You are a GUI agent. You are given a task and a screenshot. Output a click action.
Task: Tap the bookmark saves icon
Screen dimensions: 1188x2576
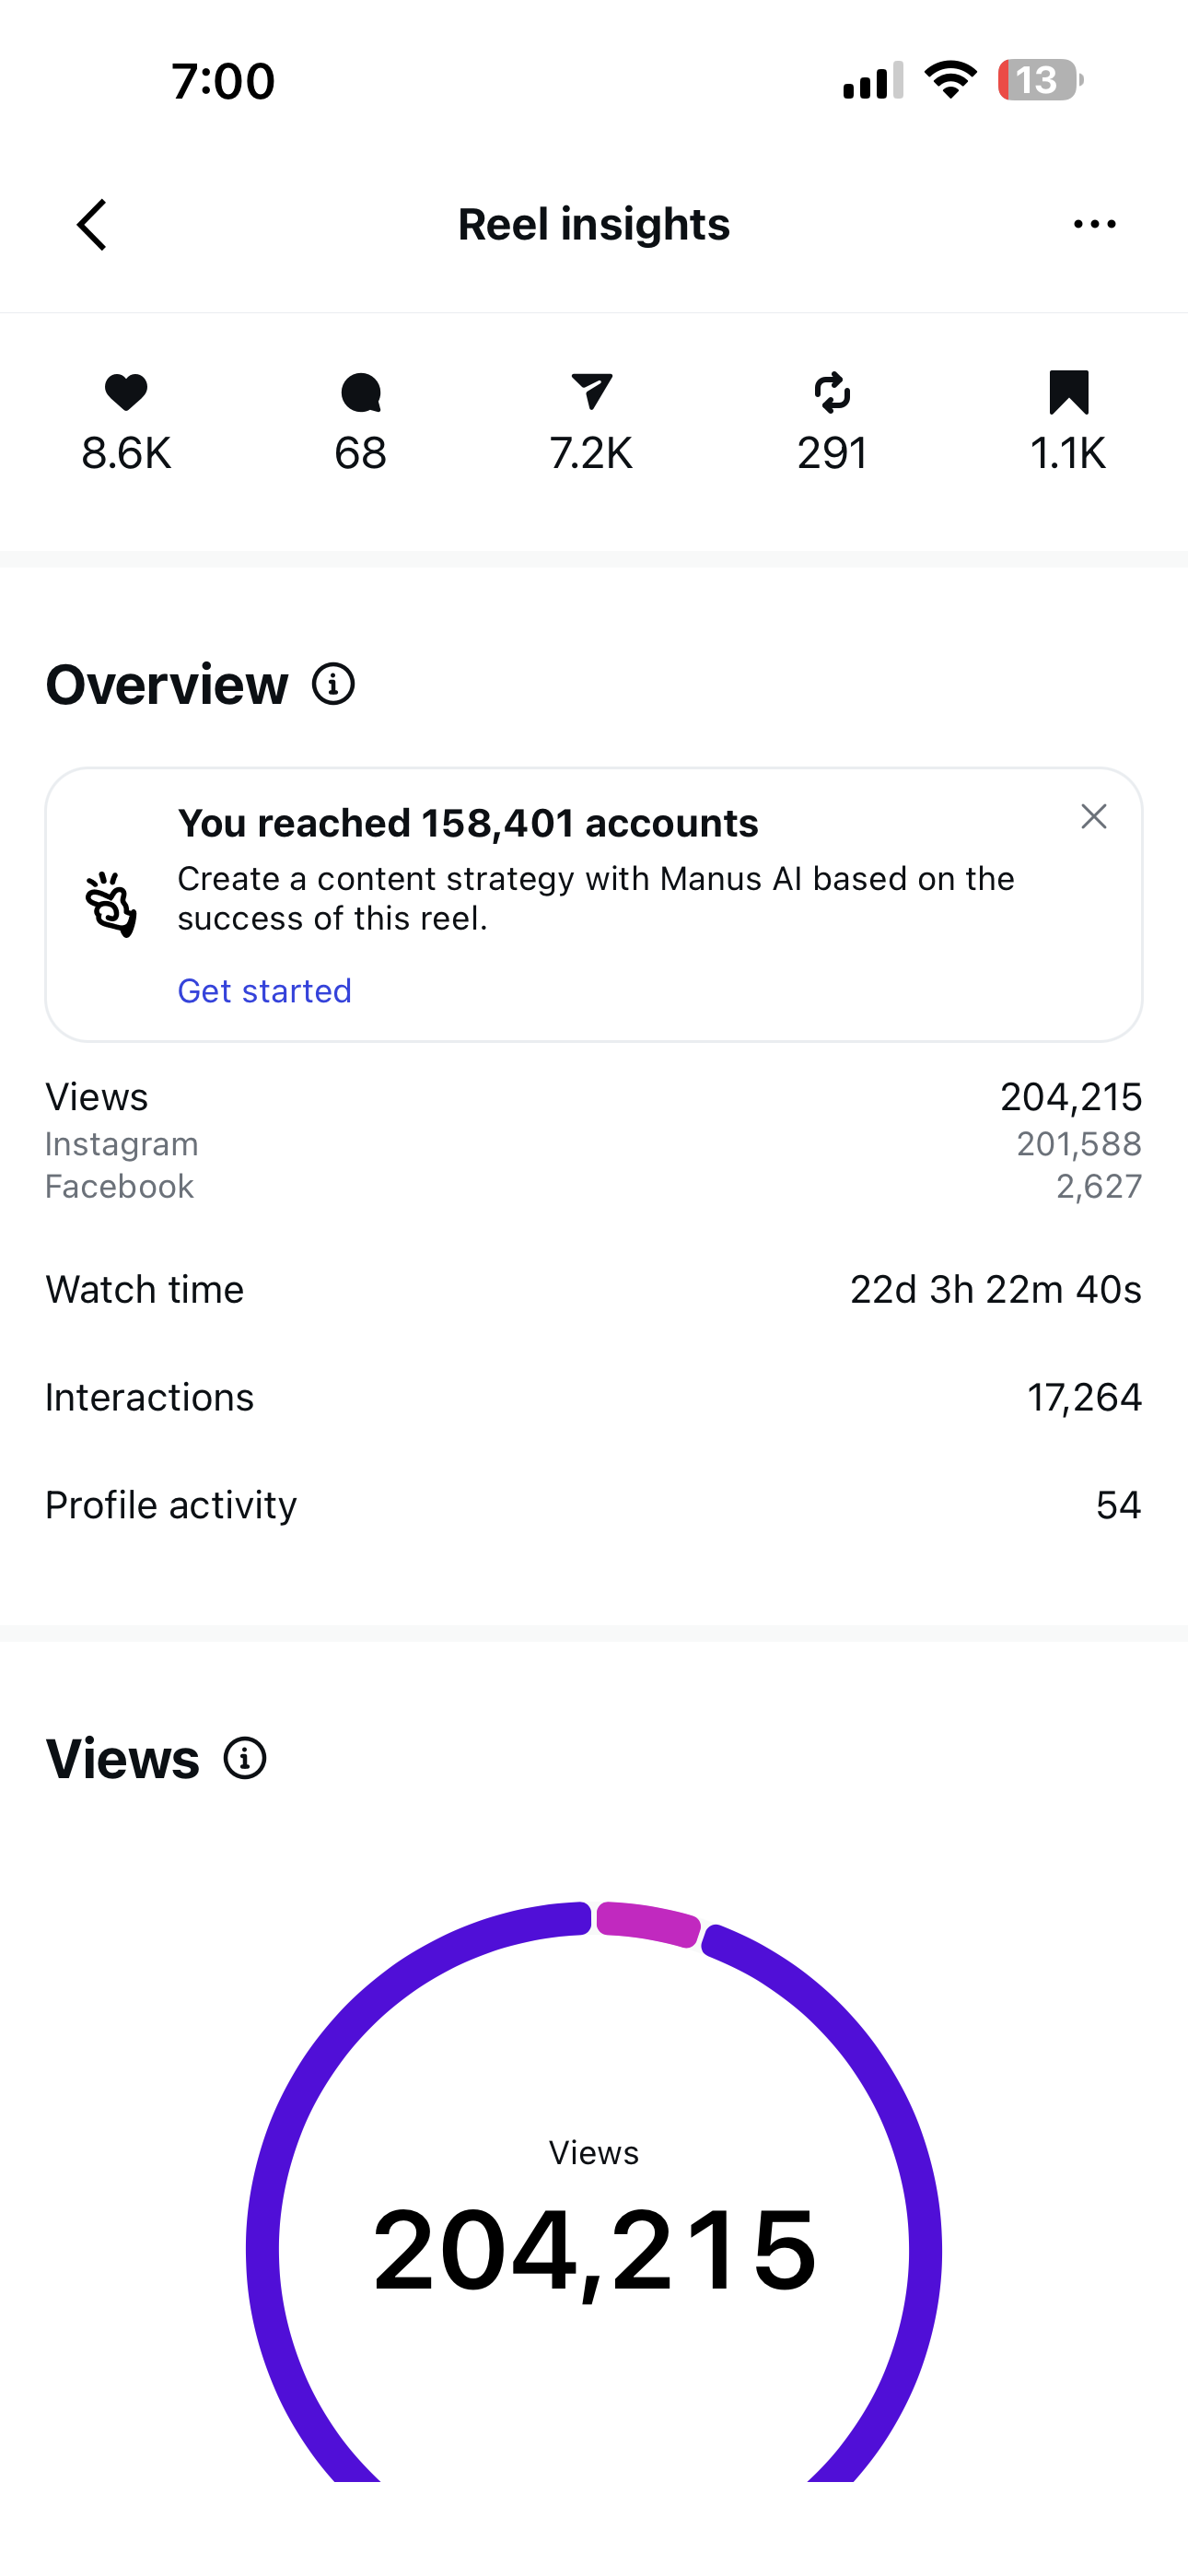click(1068, 392)
